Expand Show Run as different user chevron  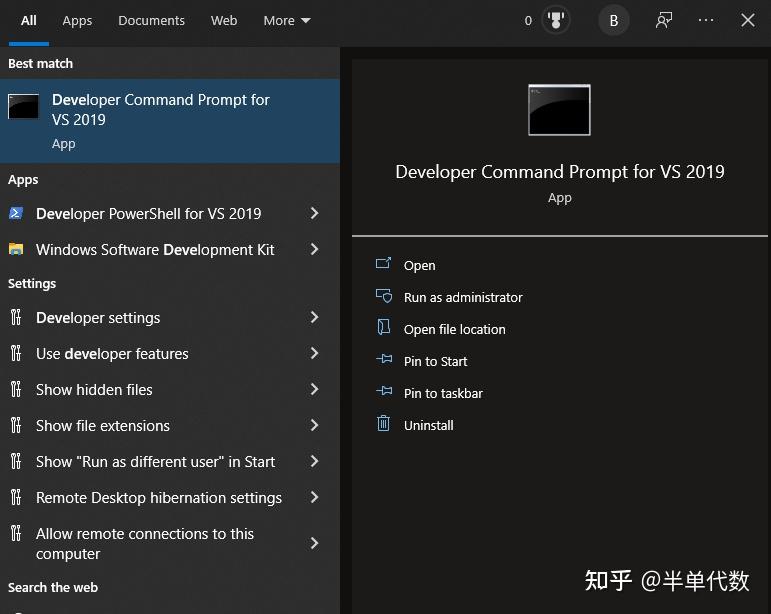(x=315, y=461)
